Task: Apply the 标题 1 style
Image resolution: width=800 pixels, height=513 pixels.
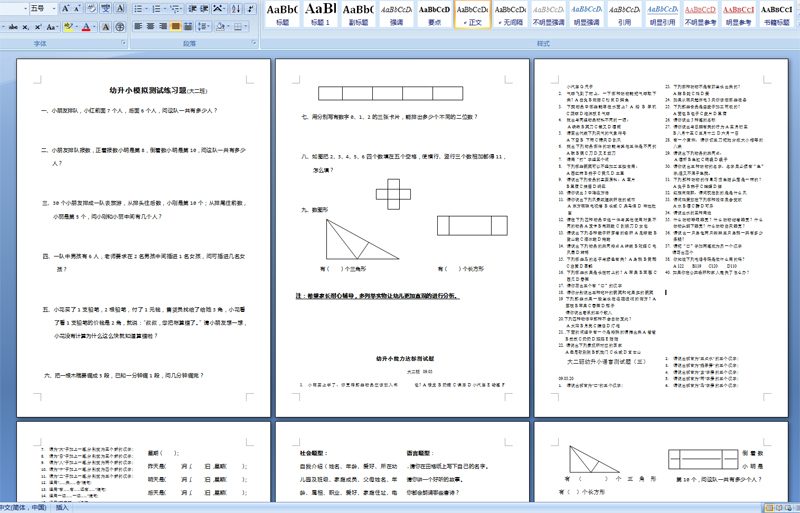Action: pos(320,14)
